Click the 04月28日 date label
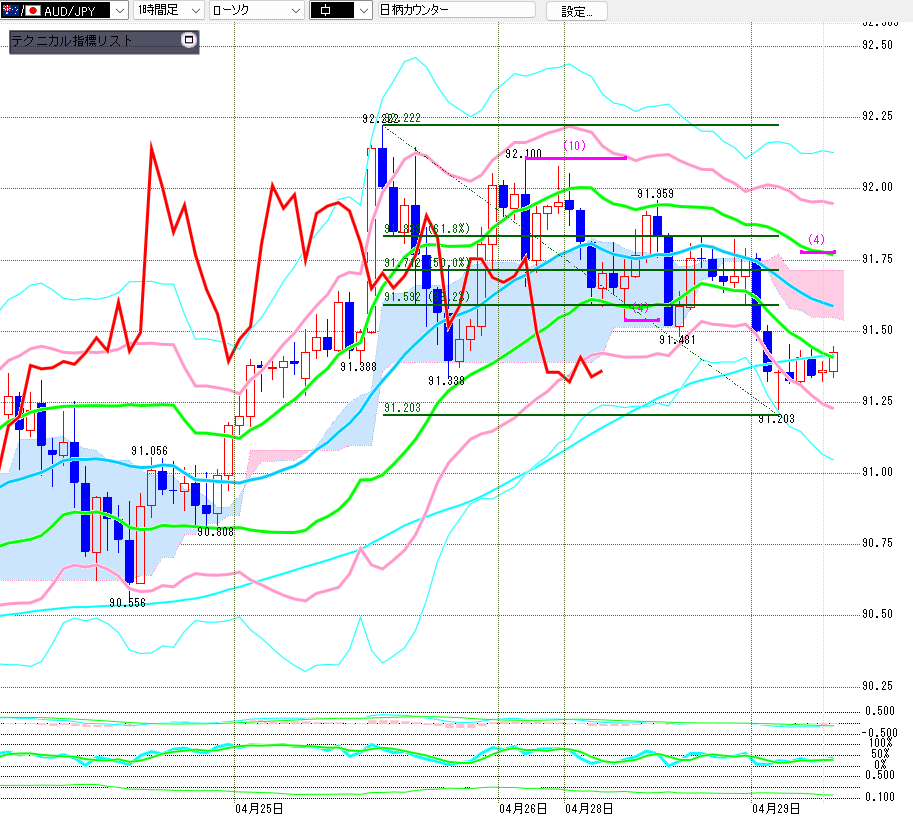Screen dimensions: 913x816 589,808
